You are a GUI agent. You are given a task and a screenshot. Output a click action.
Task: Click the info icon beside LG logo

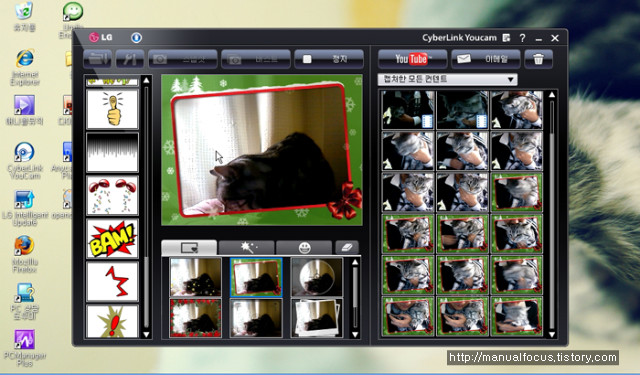click(x=136, y=38)
